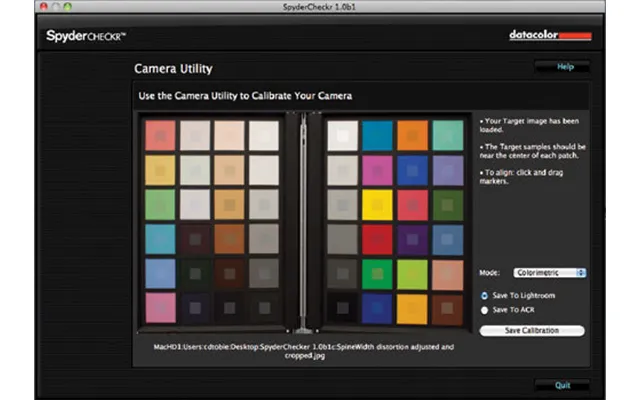Click the pale green patch on the left panel
The height and width of the screenshot is (400, 640).
click(x=160, y=204)
